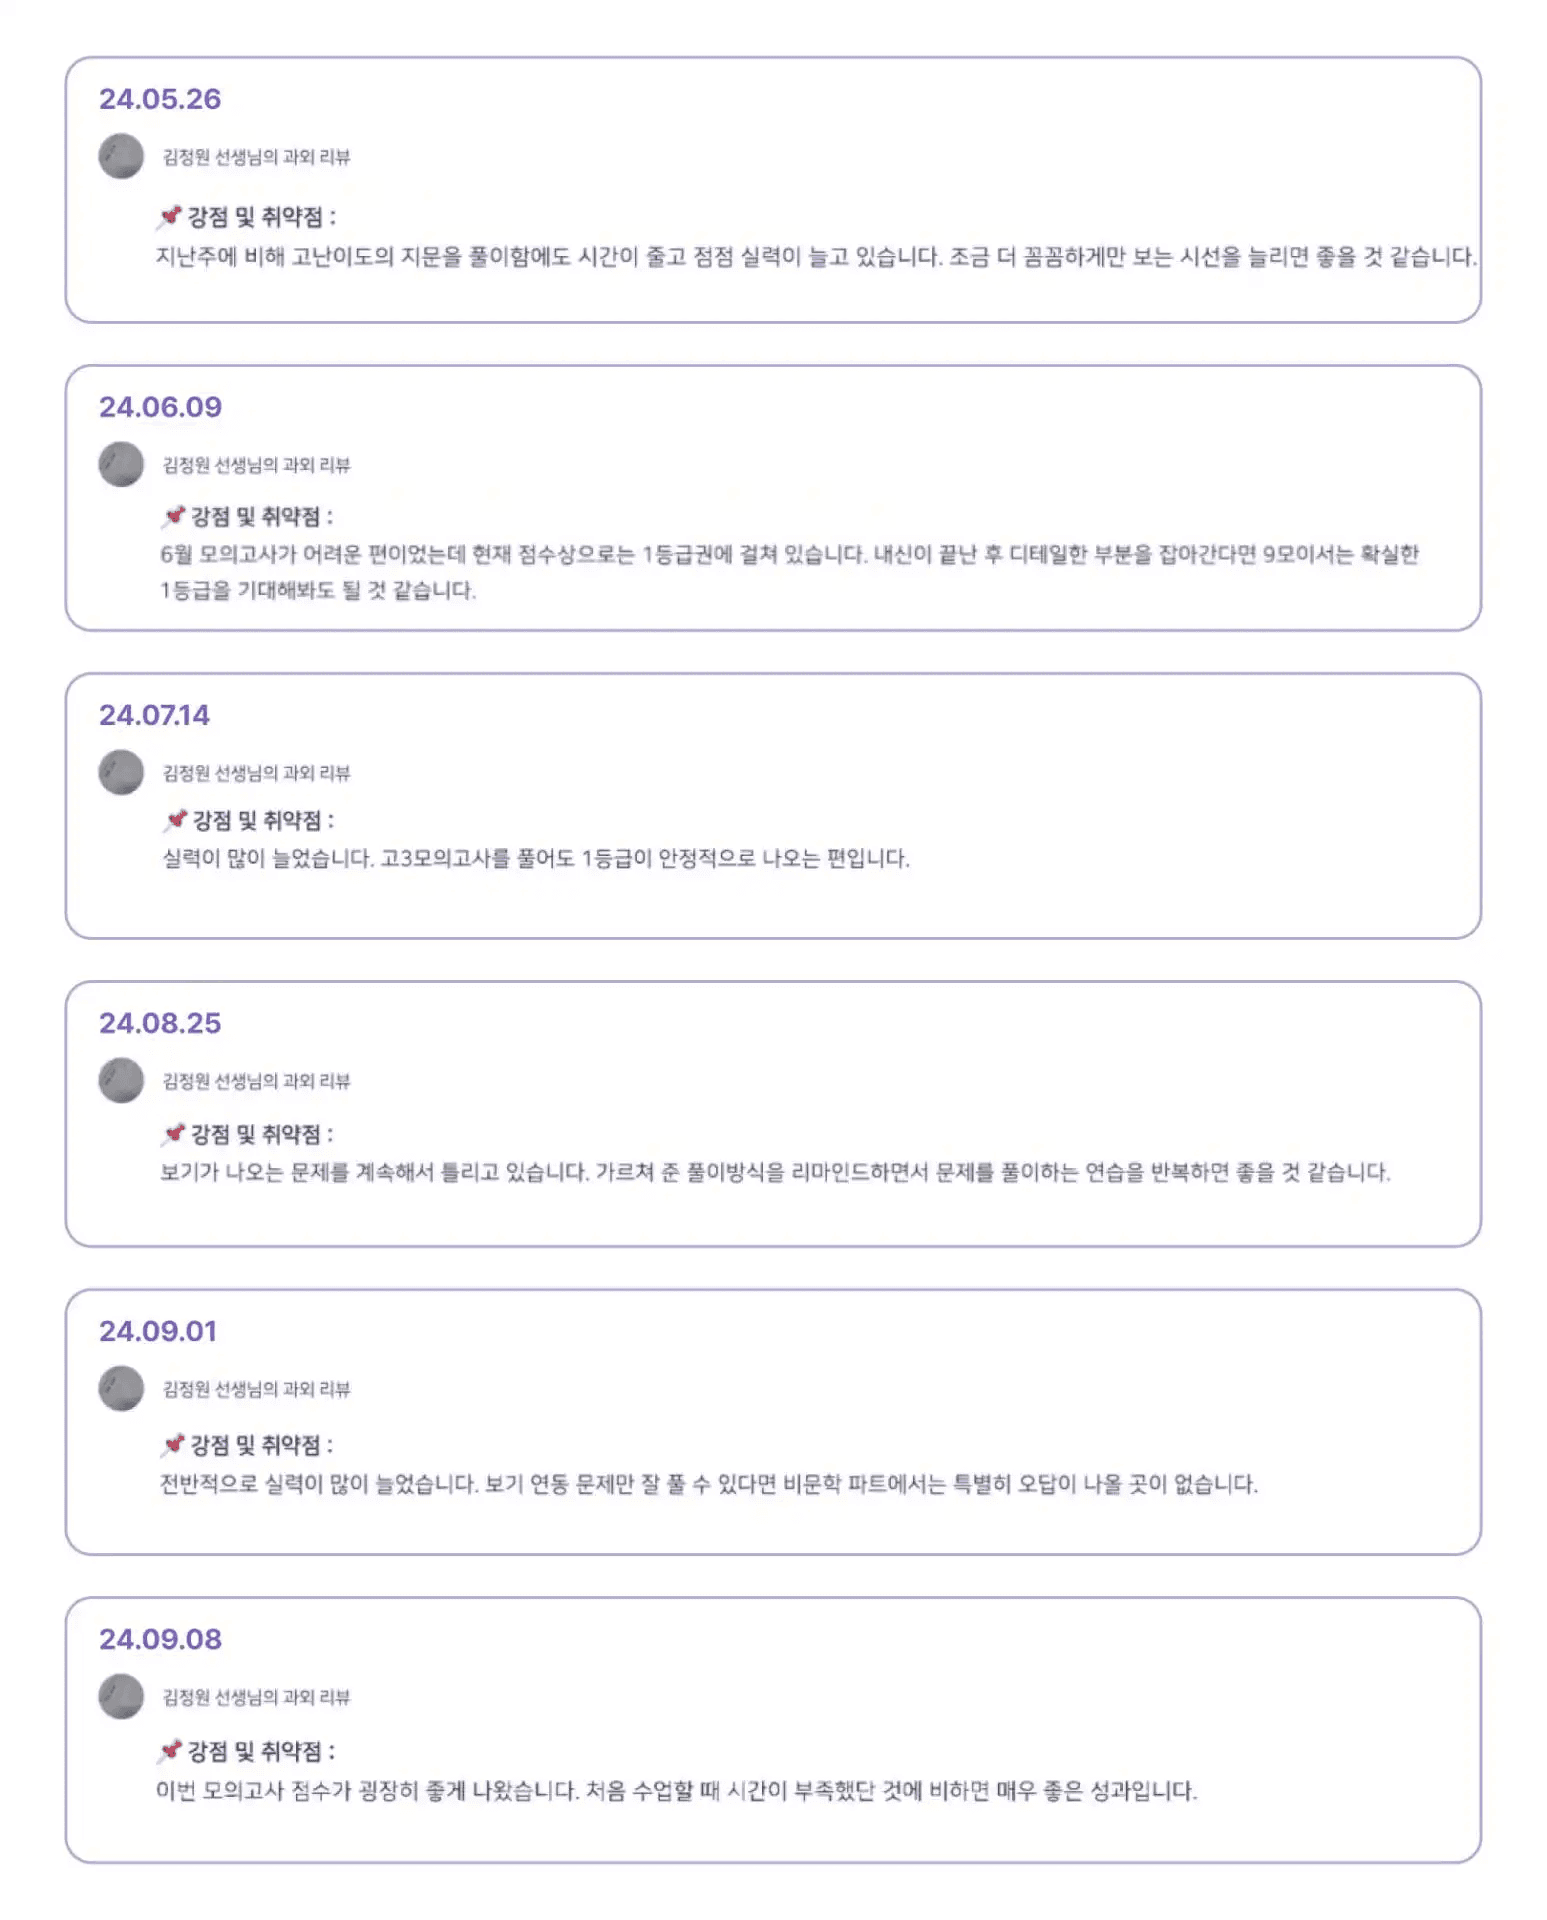Click the pushpin icon in the 24.06.09 review

coord(174,516)
